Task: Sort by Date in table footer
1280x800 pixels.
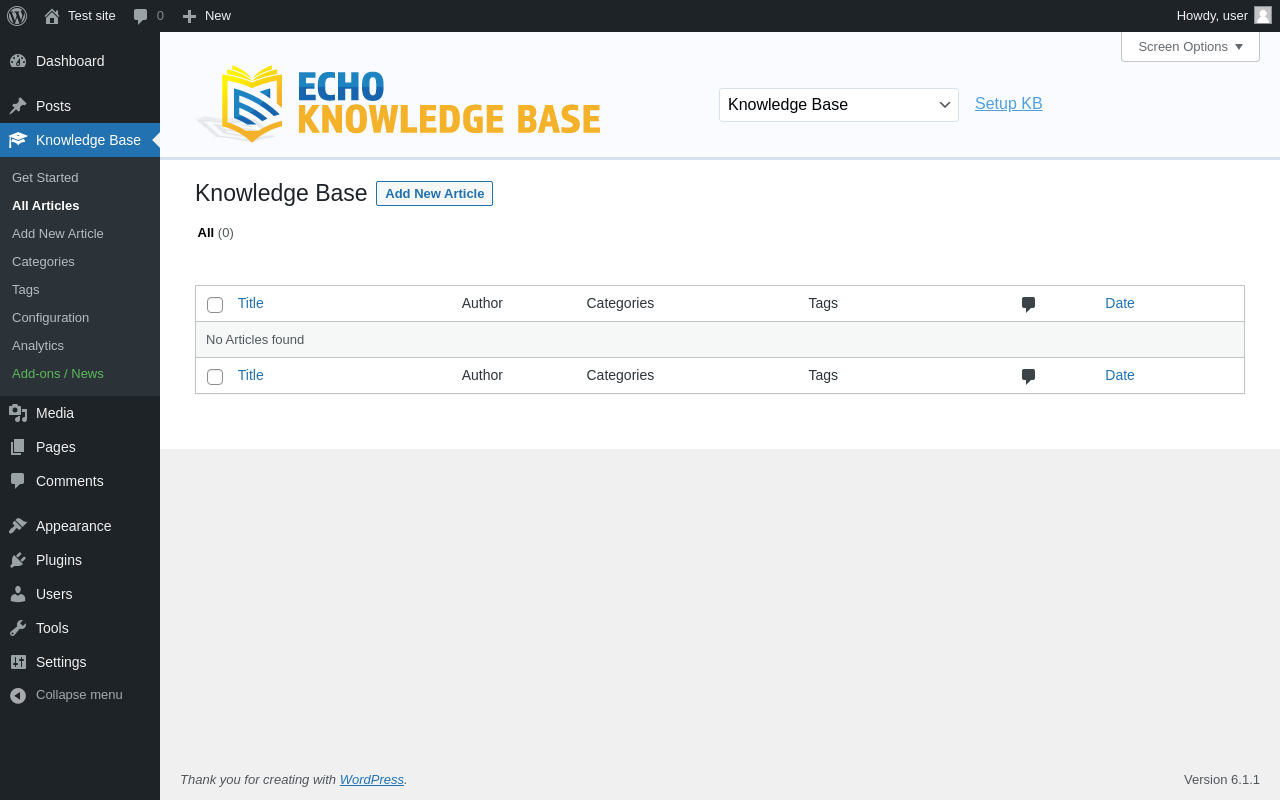Action: coord(1120,375)
